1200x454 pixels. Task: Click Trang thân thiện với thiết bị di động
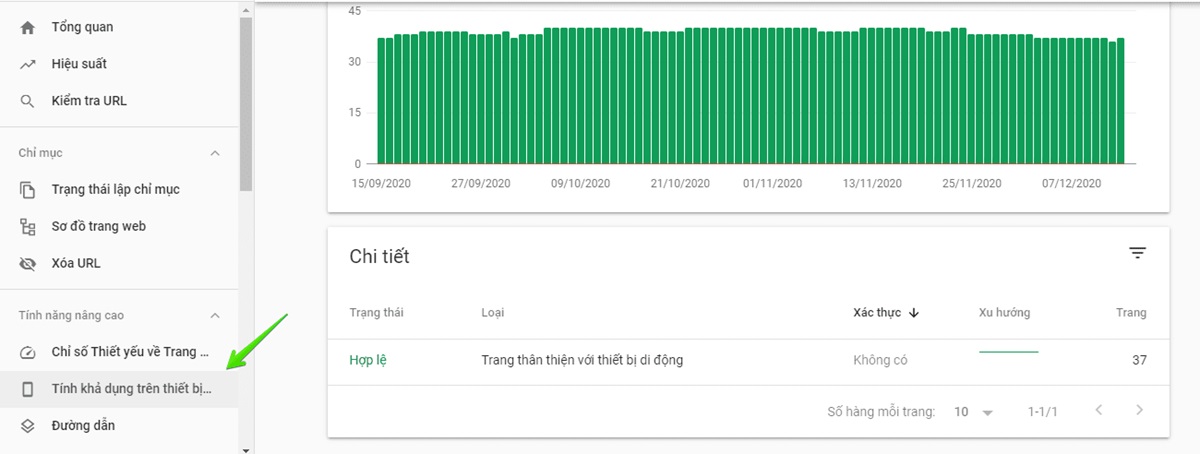(x=582, y=360)
